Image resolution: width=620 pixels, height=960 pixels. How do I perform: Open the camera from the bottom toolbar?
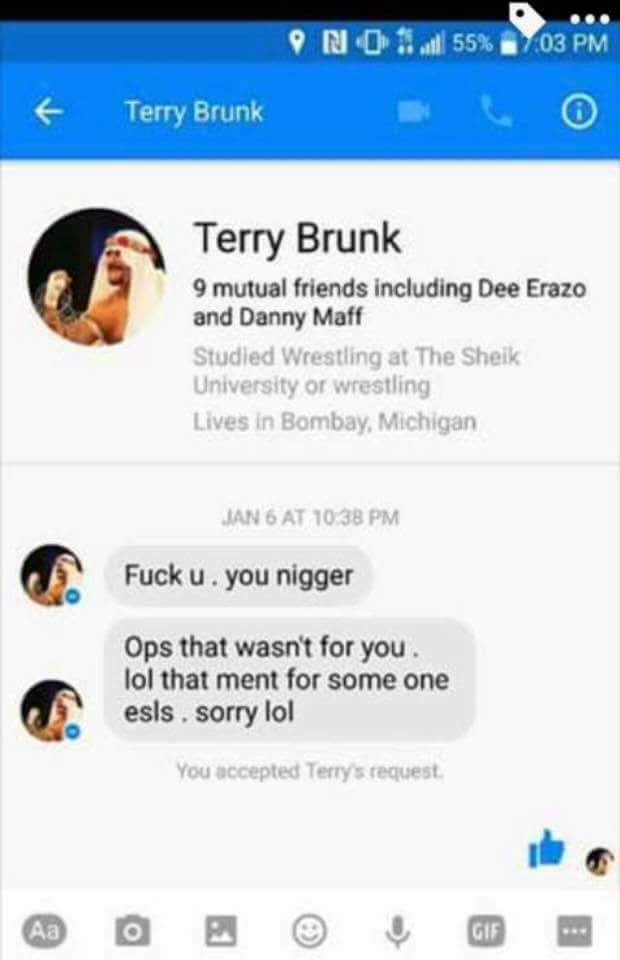point(132,931)
